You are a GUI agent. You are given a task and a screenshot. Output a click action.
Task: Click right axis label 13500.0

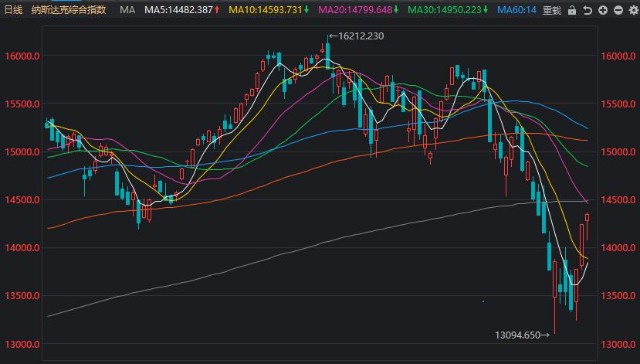pyautogui.click(x=618, y=295)
